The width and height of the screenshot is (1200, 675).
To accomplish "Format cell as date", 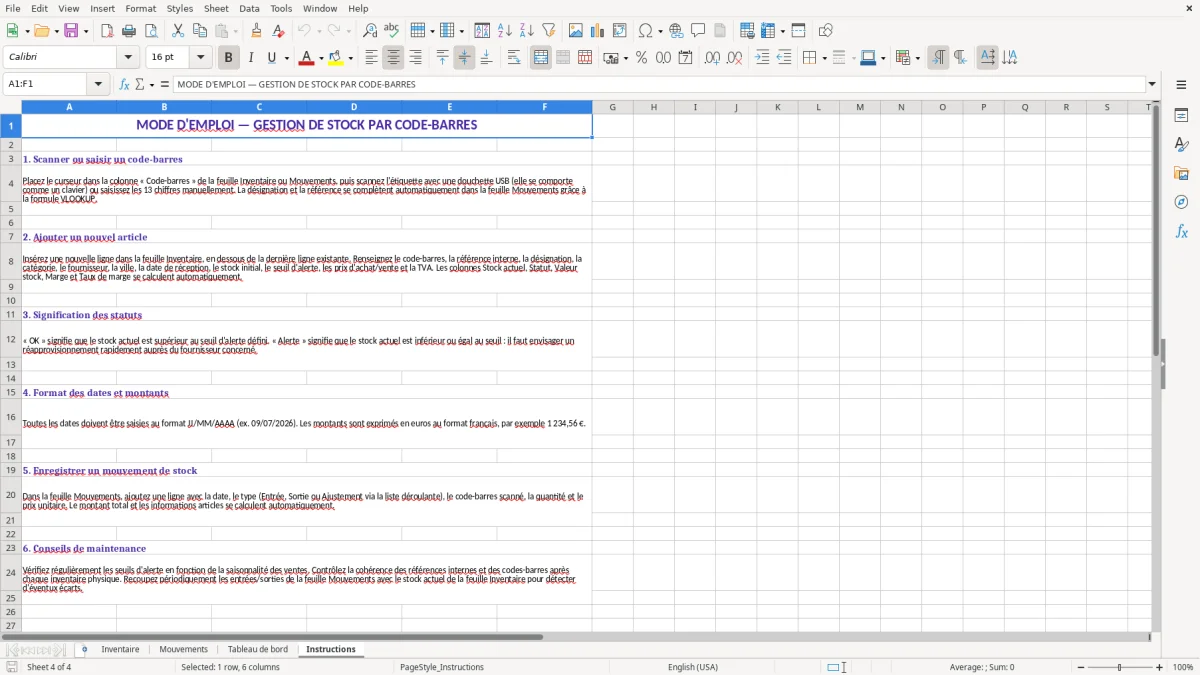I will tap(686, 58).
